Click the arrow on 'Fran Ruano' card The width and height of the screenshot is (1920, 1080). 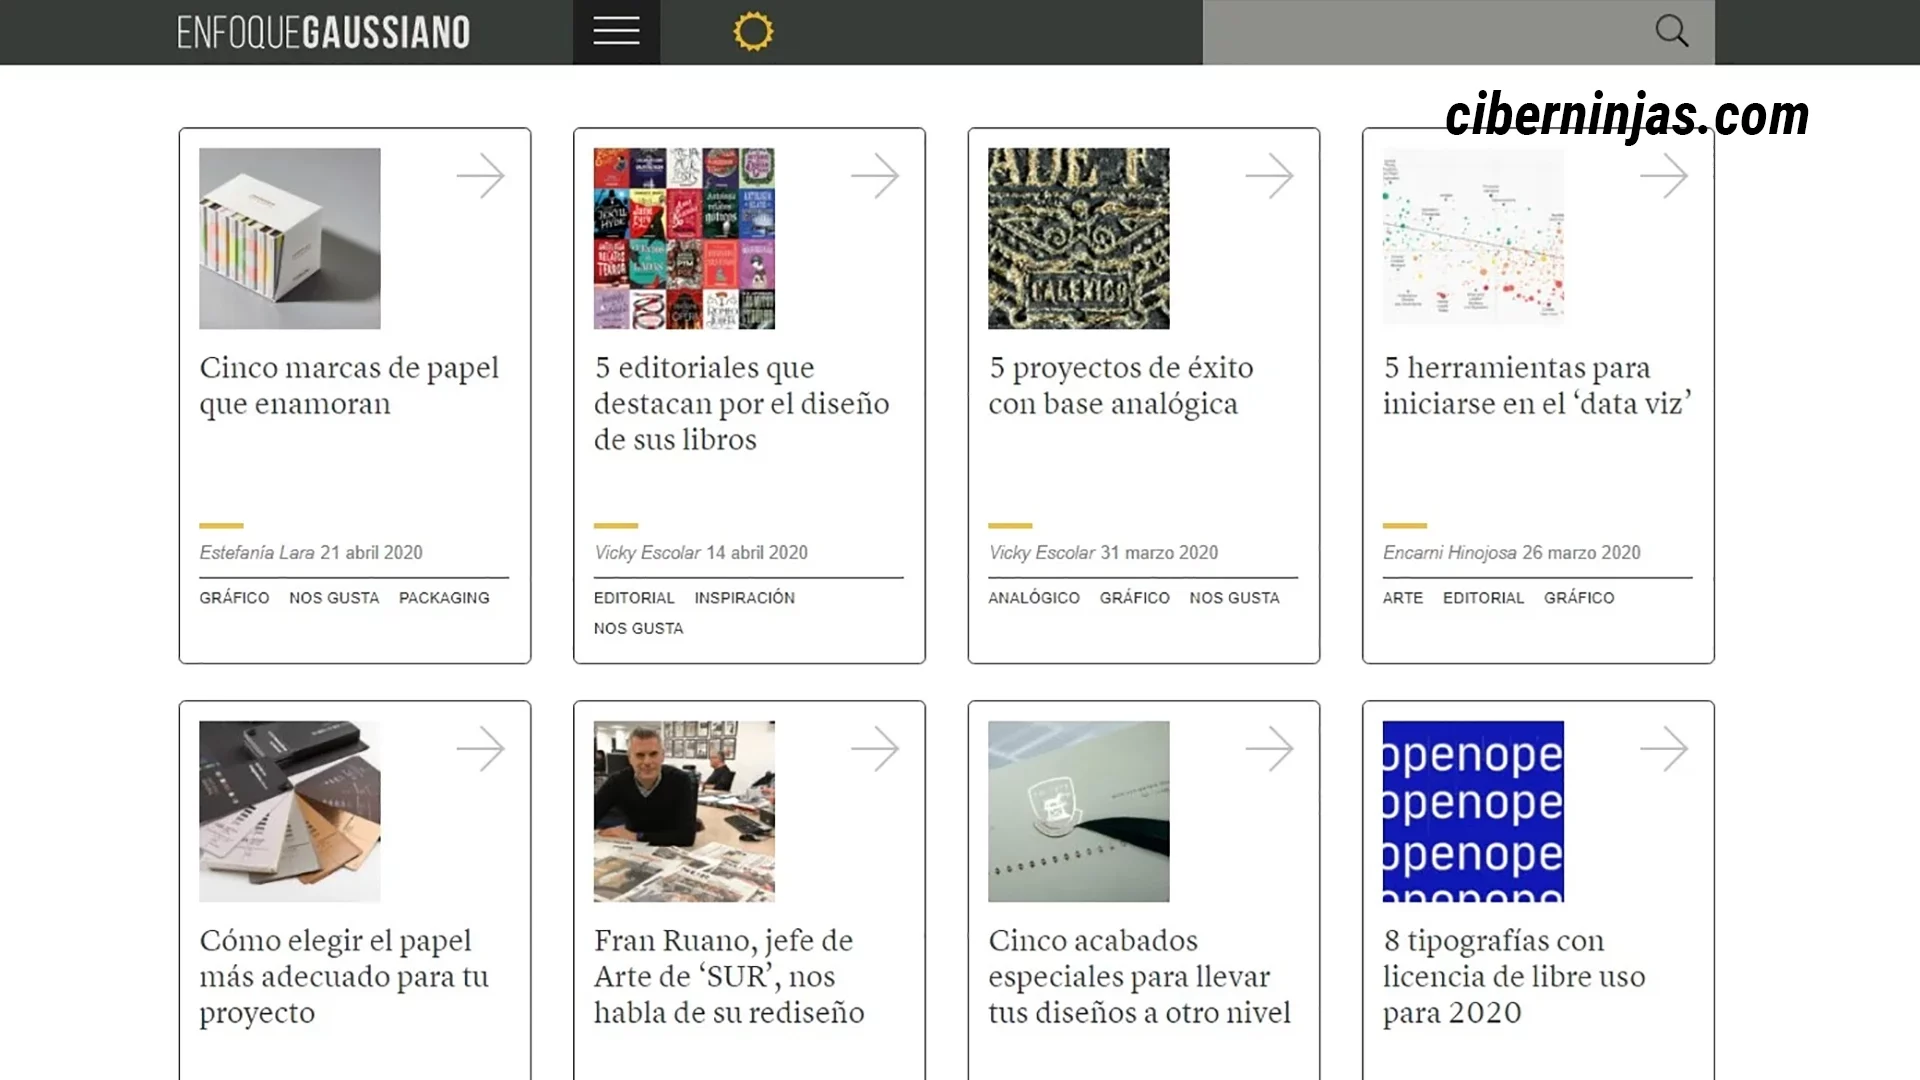[877, 748]
